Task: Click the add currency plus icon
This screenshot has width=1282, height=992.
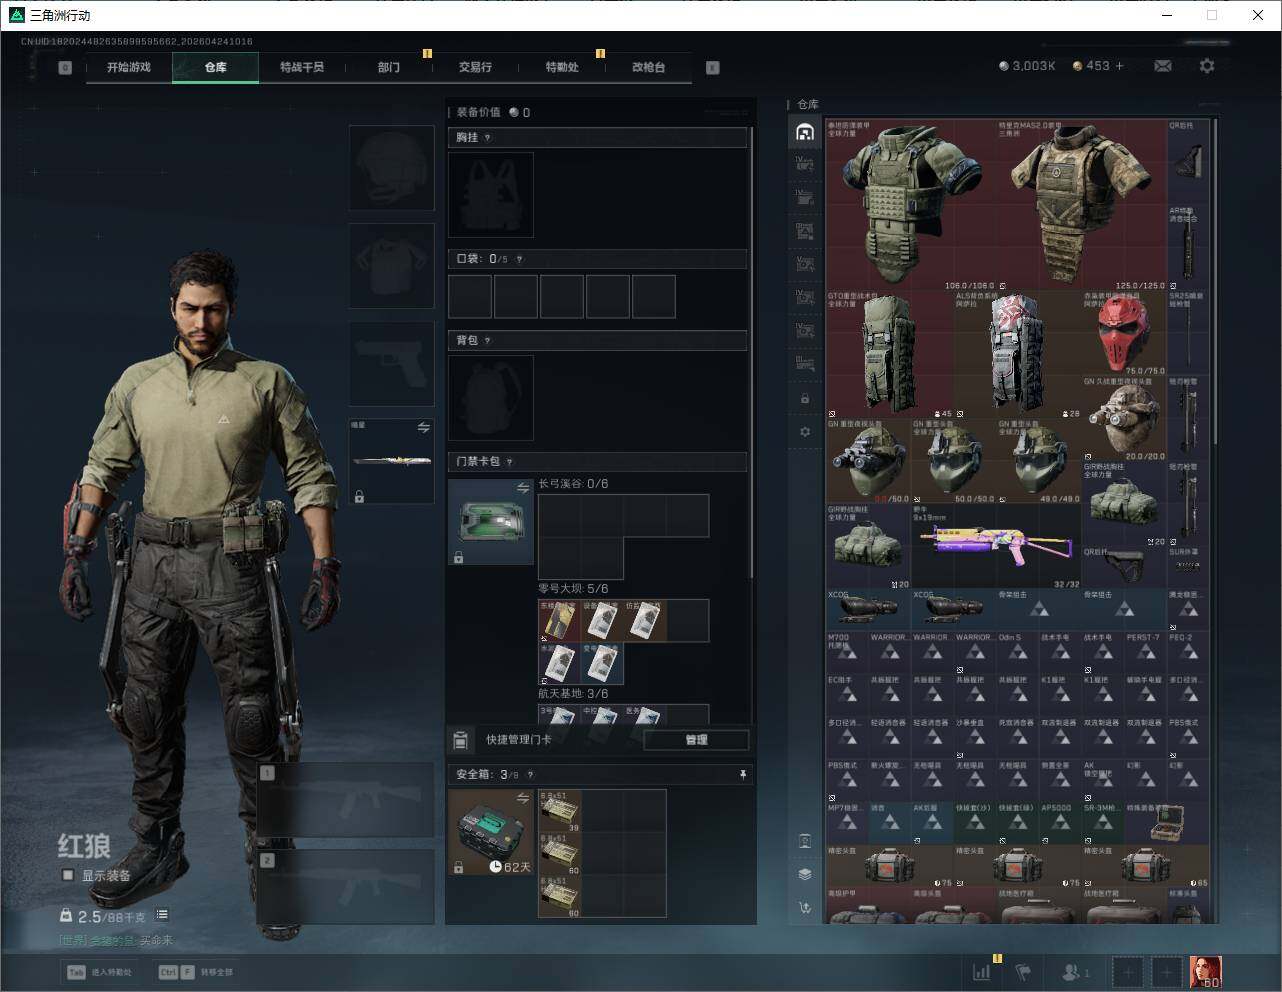Action: point(1119,66)
